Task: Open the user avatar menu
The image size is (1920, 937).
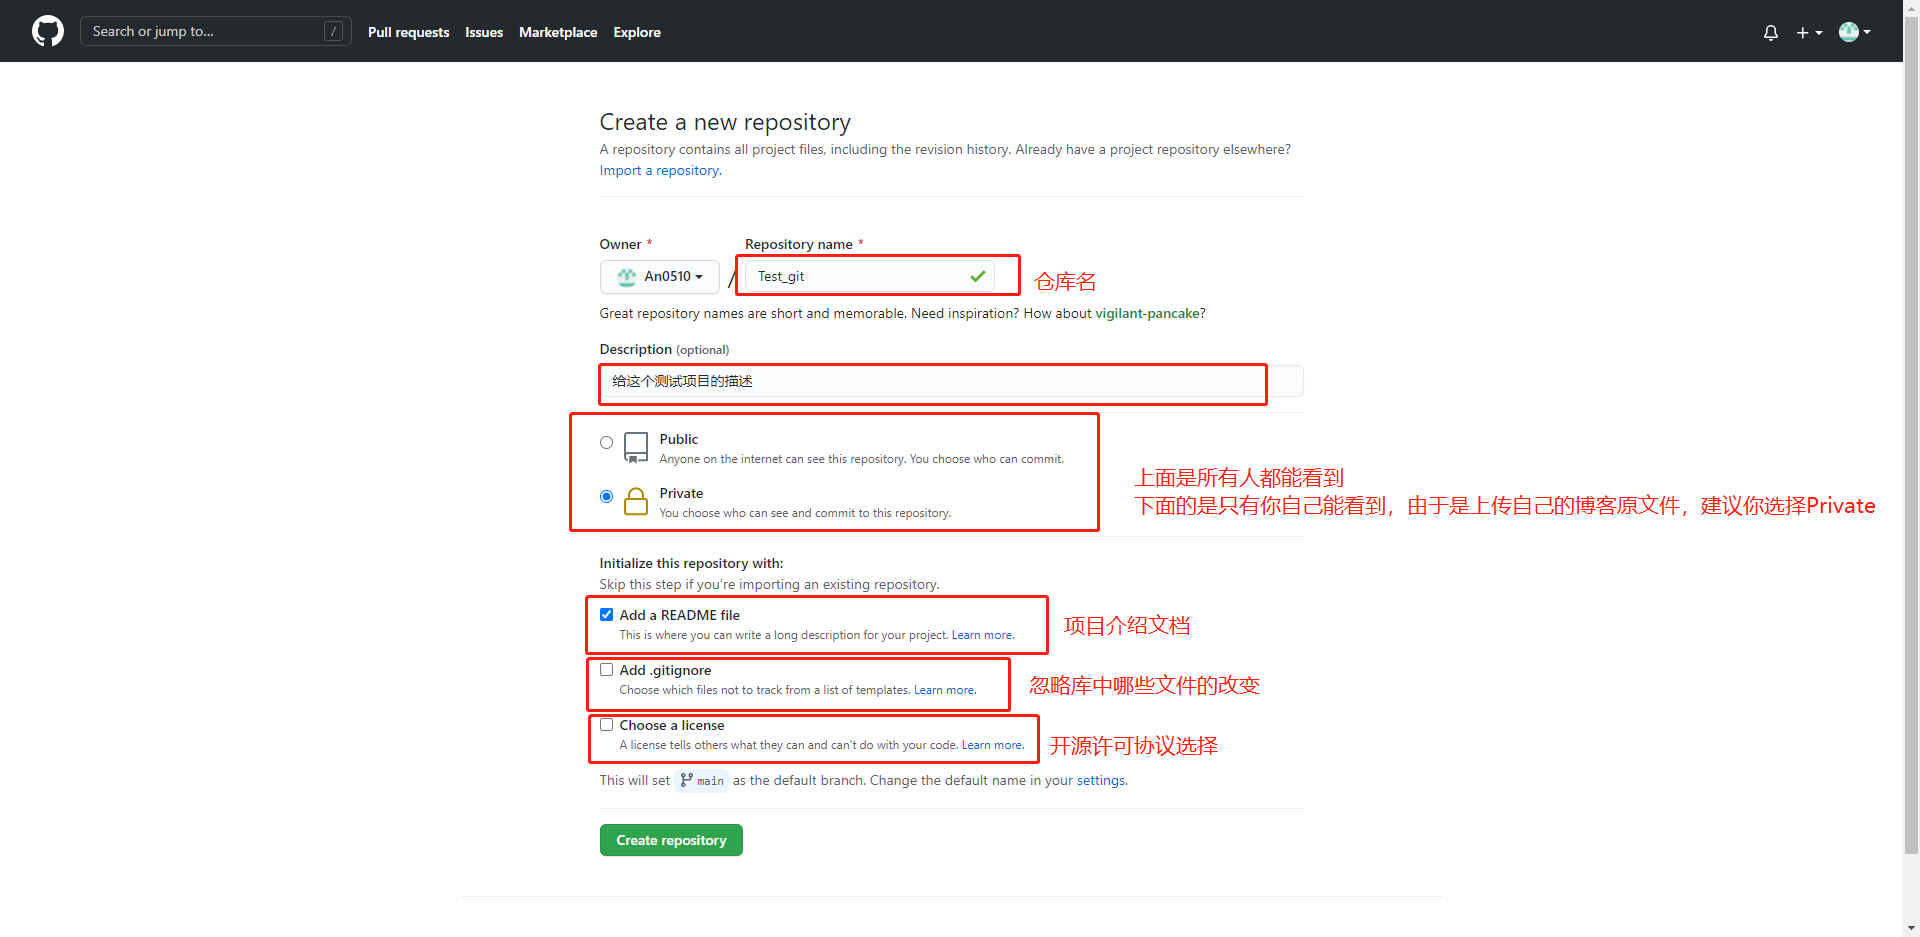Action: pos(1854,32)
